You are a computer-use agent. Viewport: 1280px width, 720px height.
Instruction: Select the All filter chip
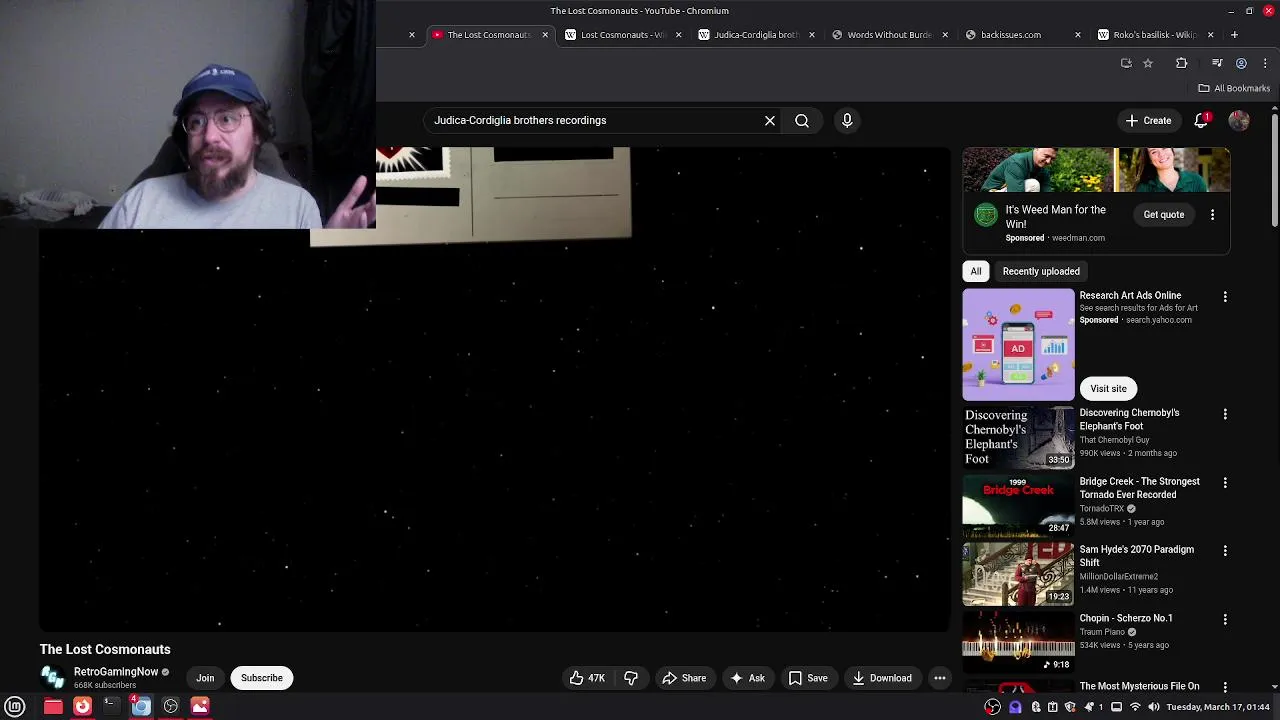click(x=976, y=271)
